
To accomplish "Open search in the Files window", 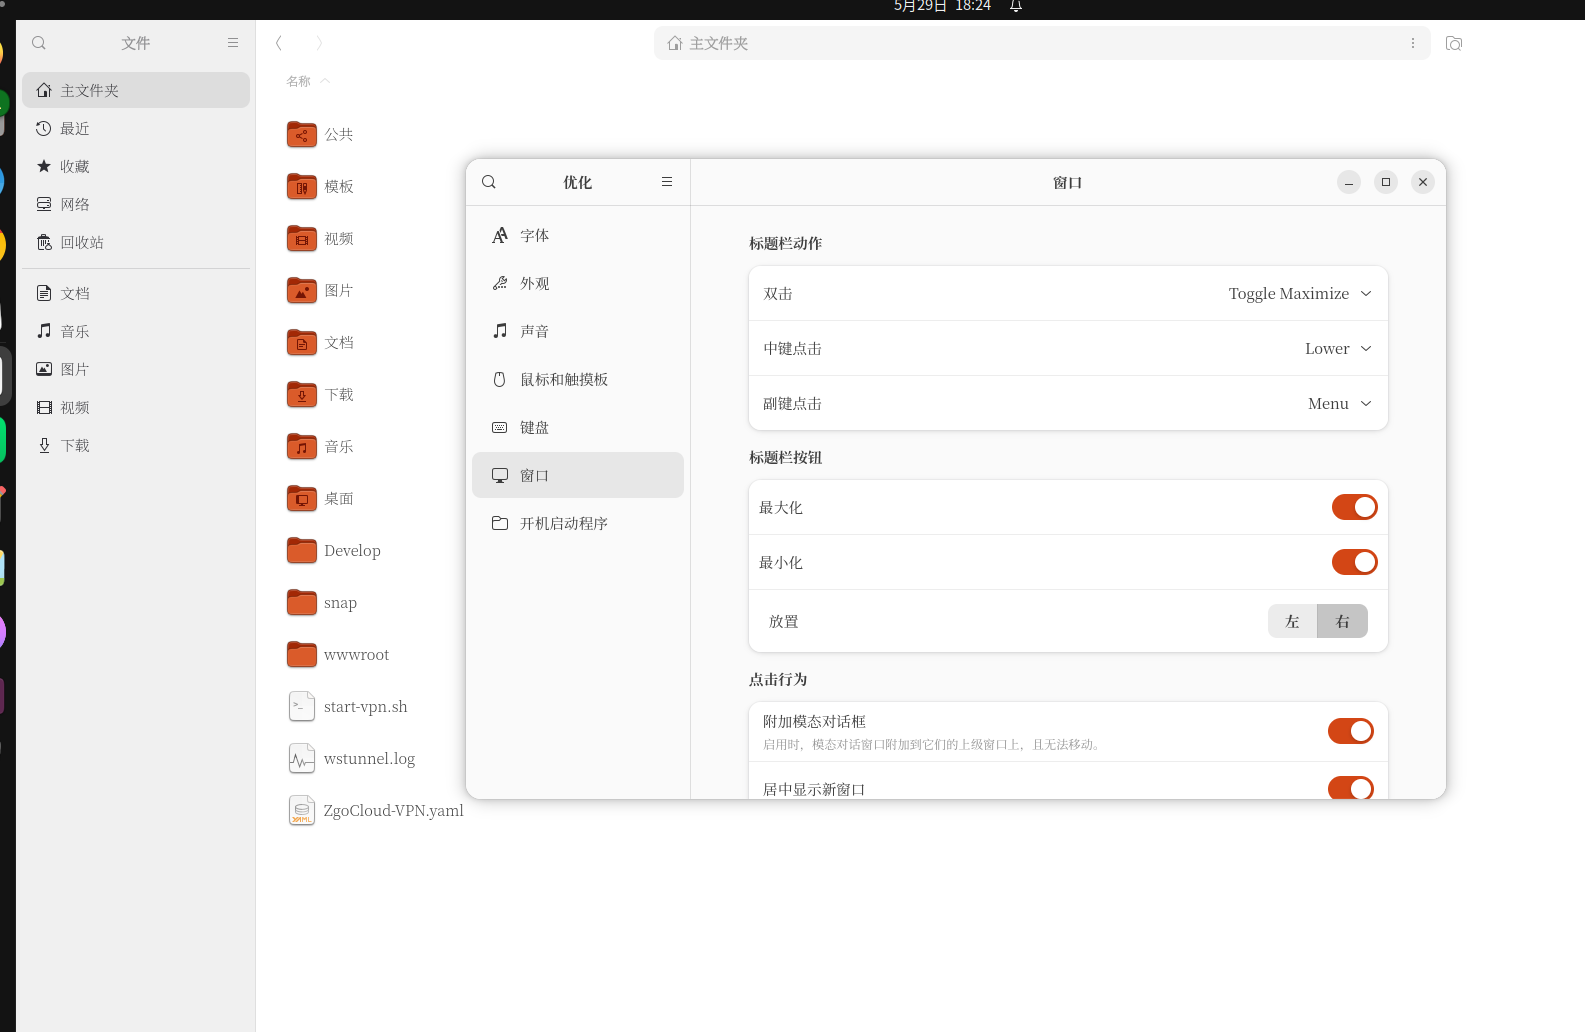I will (39, 43).
